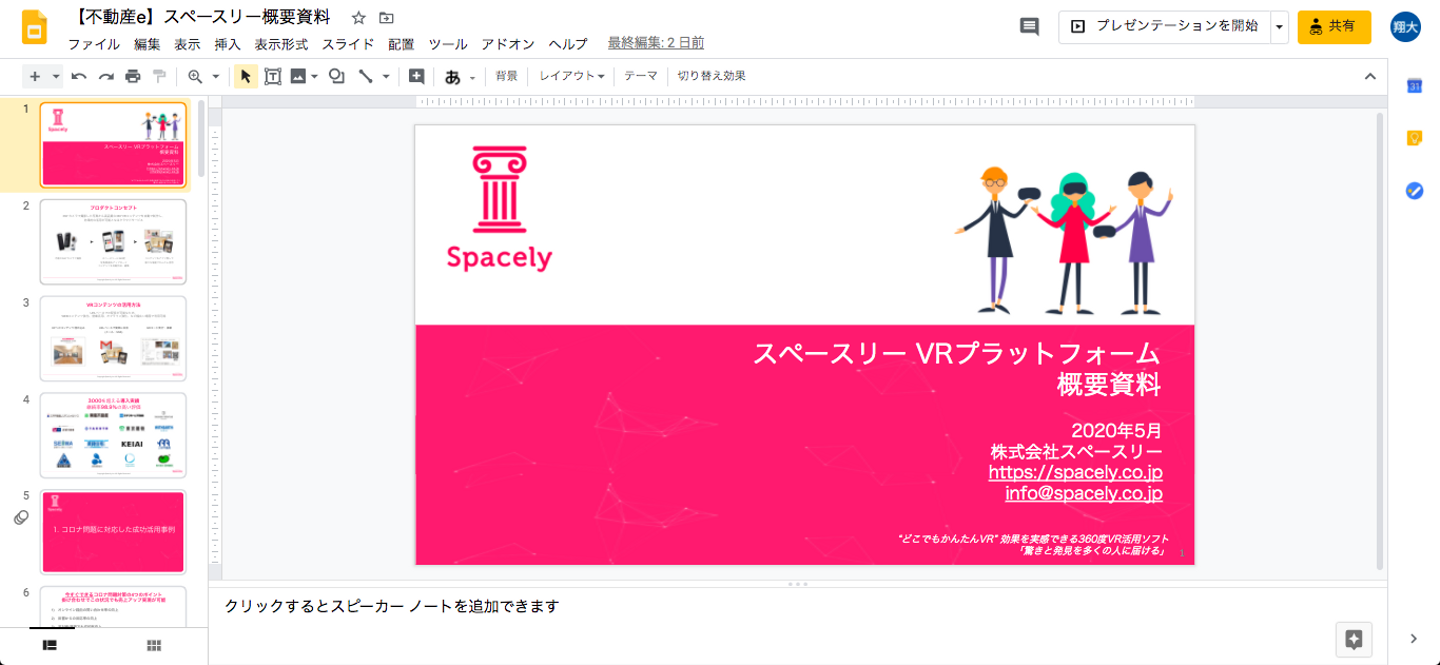Viewport: 1440px width, 665px height.
Task: Click the 背景 background button
Action: tap(507, 76)
